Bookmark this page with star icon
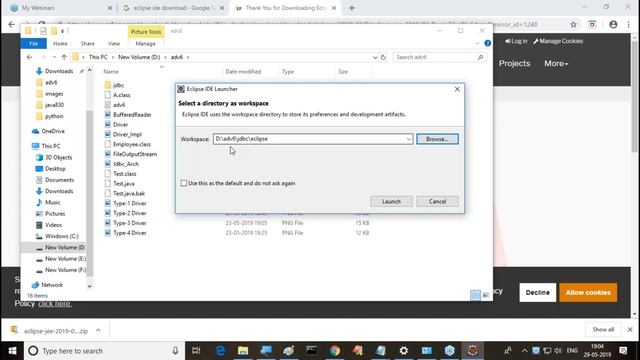 point(573,24)
